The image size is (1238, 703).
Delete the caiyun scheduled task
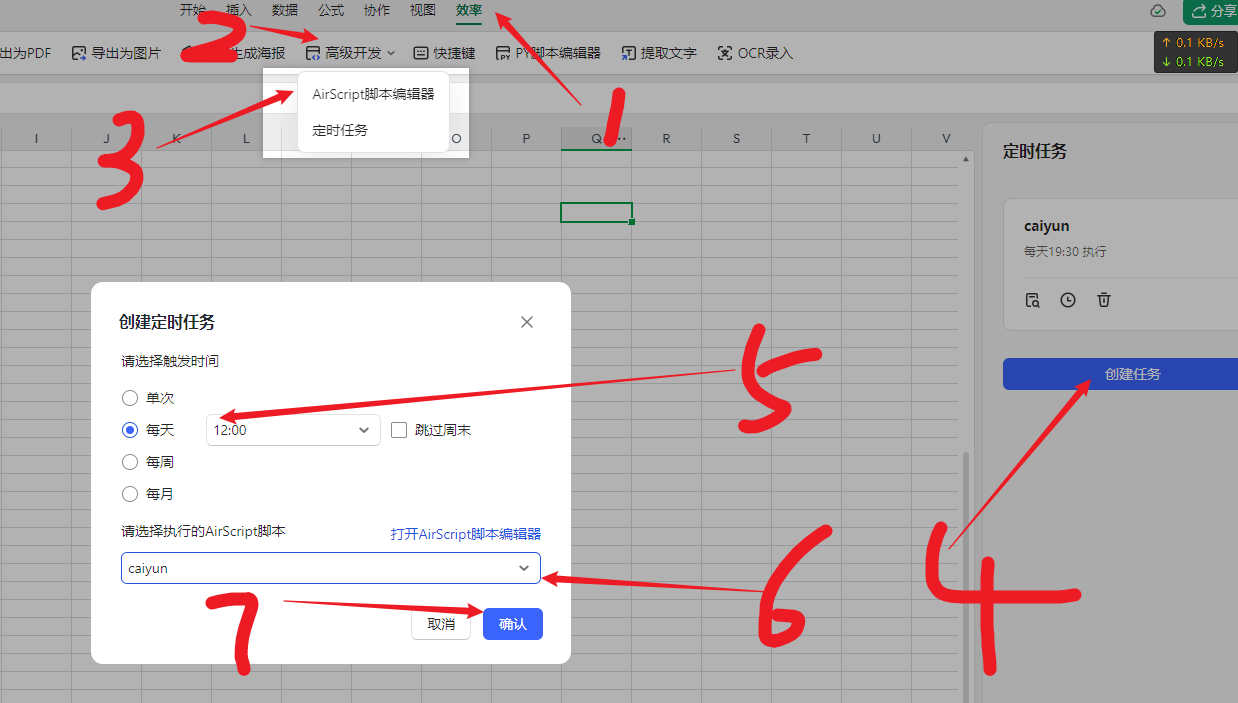[x=1104, y=299]
